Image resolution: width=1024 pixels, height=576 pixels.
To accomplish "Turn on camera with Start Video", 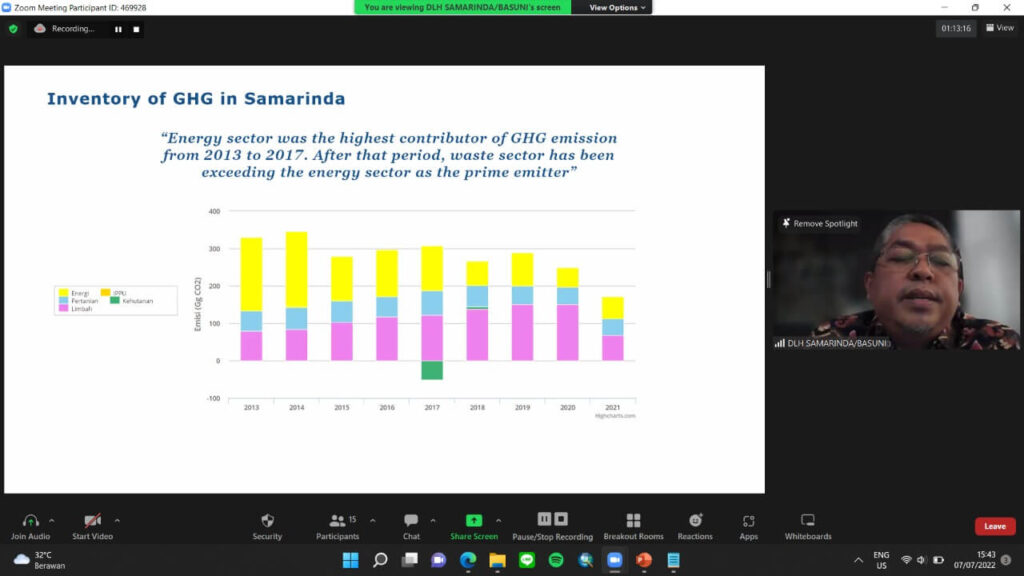I will pos(93,526).
